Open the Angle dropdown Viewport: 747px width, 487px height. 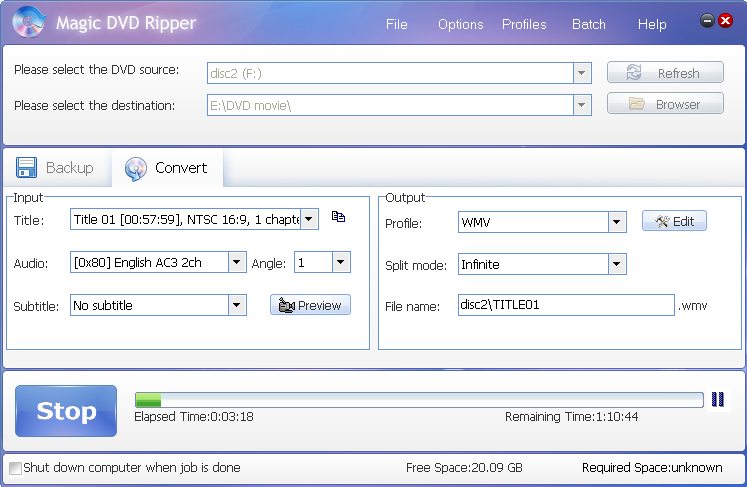(341, 262)
